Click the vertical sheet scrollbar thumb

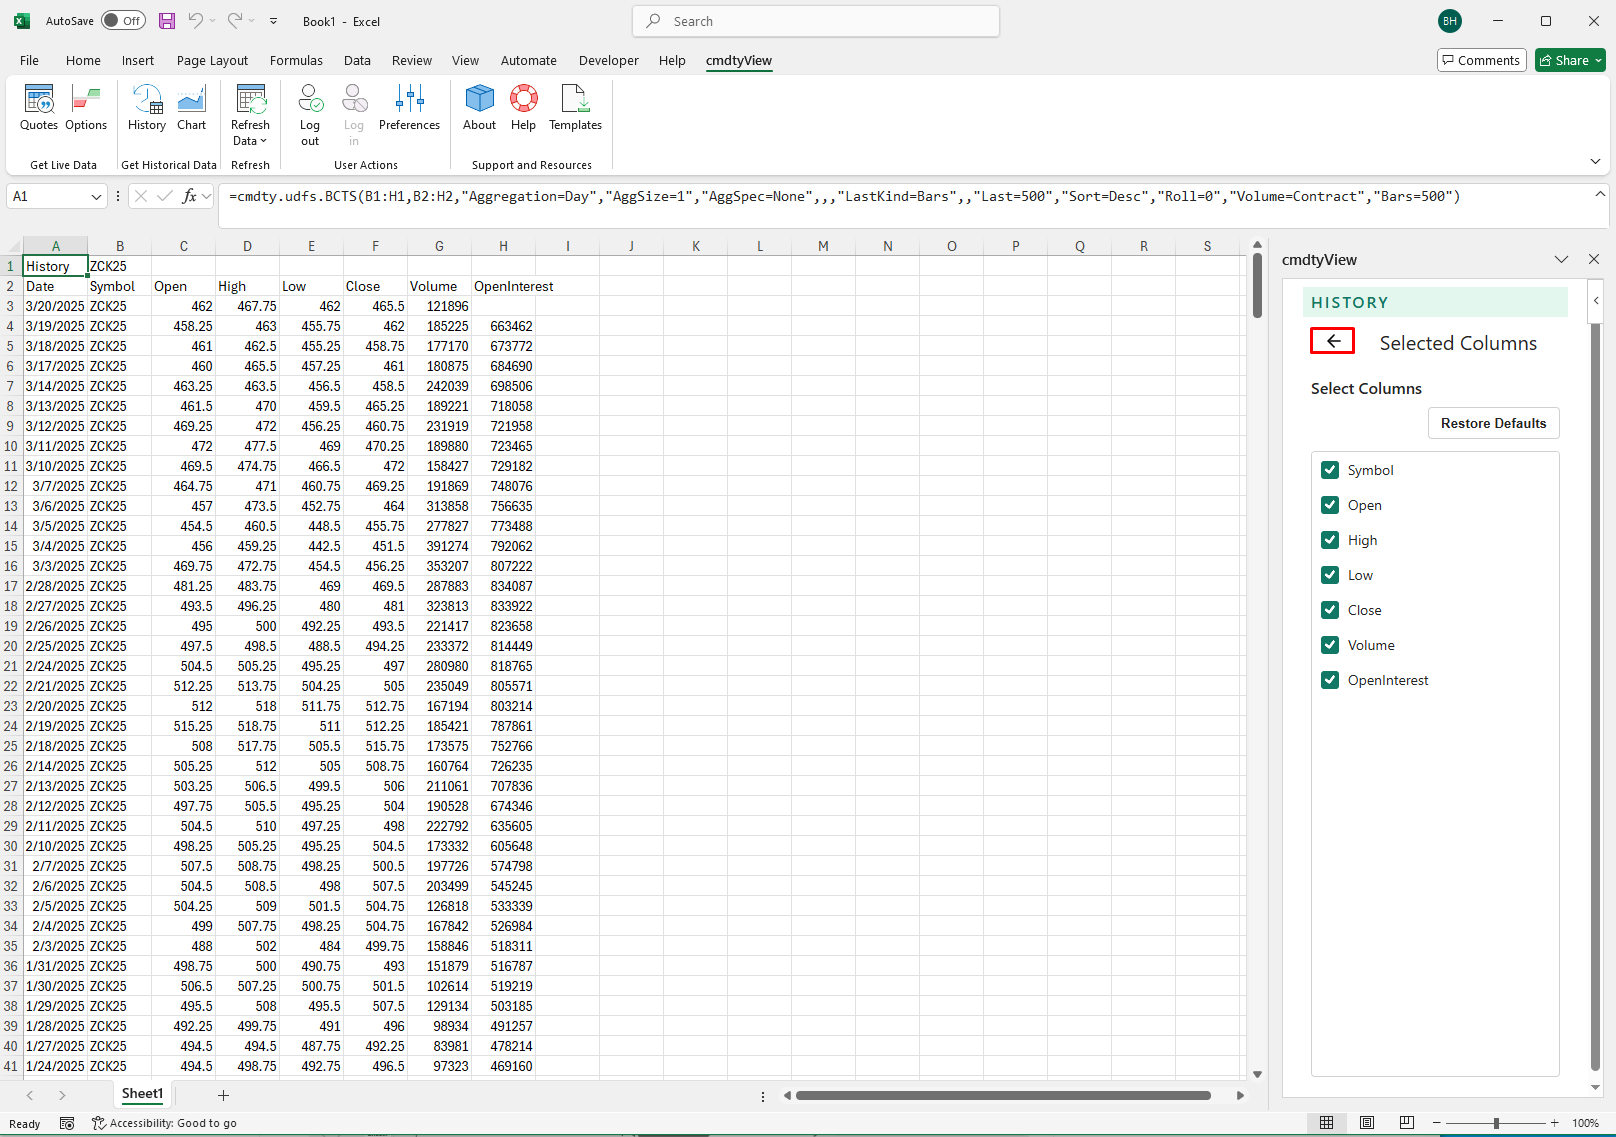point(1257,285)
